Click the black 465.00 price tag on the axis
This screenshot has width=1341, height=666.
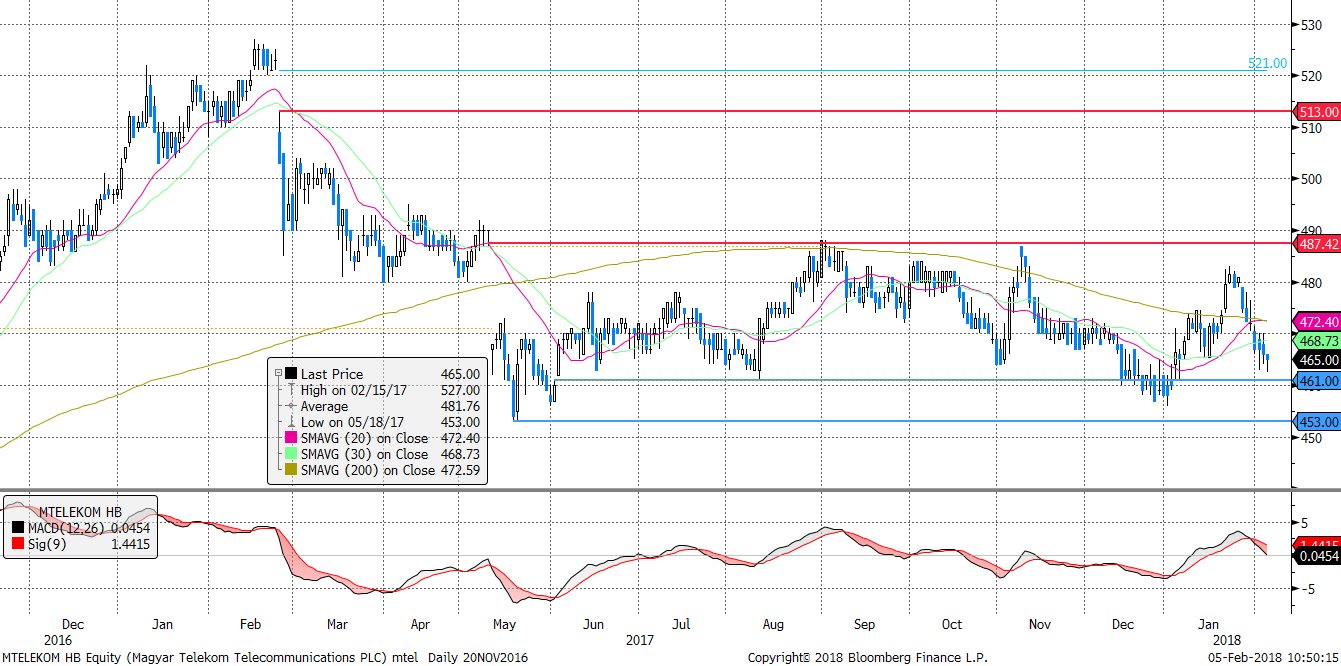tap(1316, 360)
